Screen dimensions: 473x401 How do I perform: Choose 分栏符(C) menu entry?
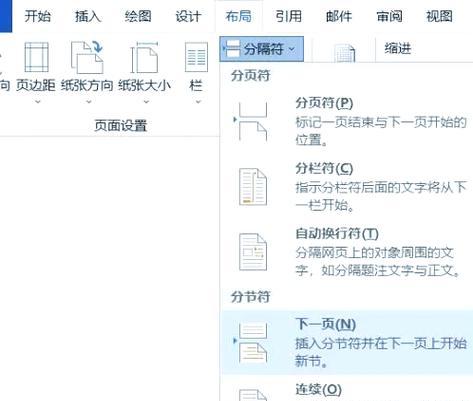(x=347, y=187)
